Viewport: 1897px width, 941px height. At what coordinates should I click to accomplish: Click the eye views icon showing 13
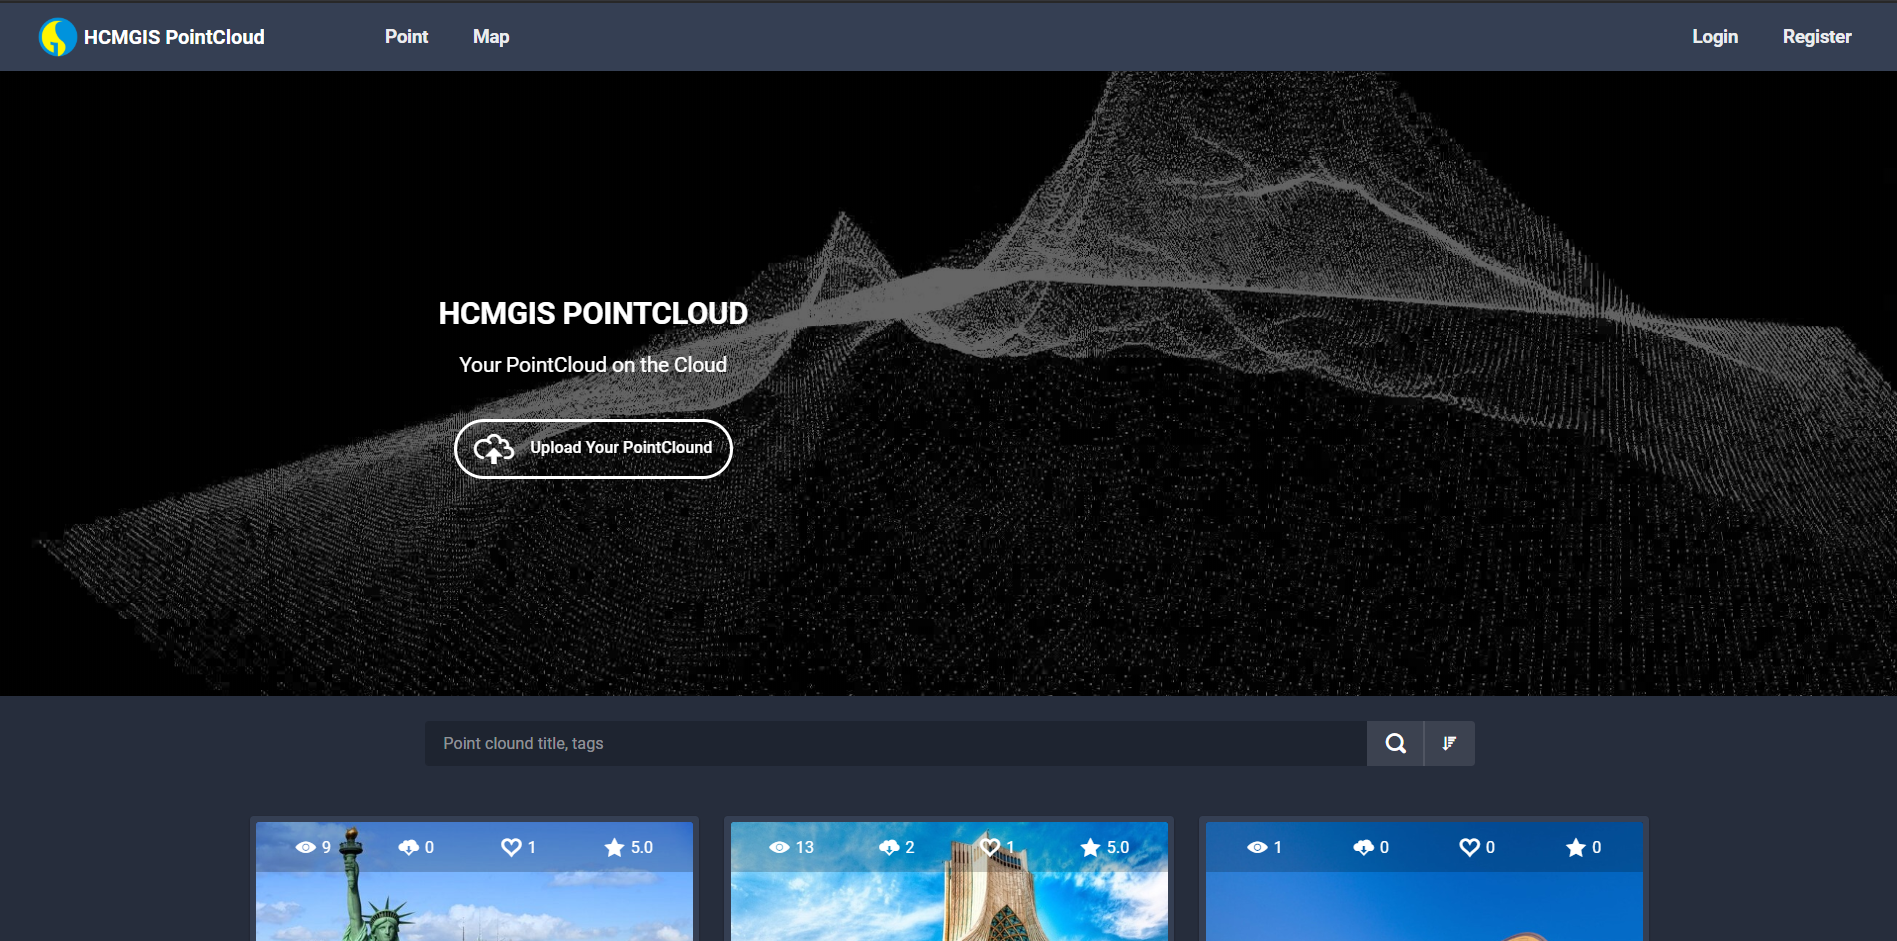click(779, 847)
